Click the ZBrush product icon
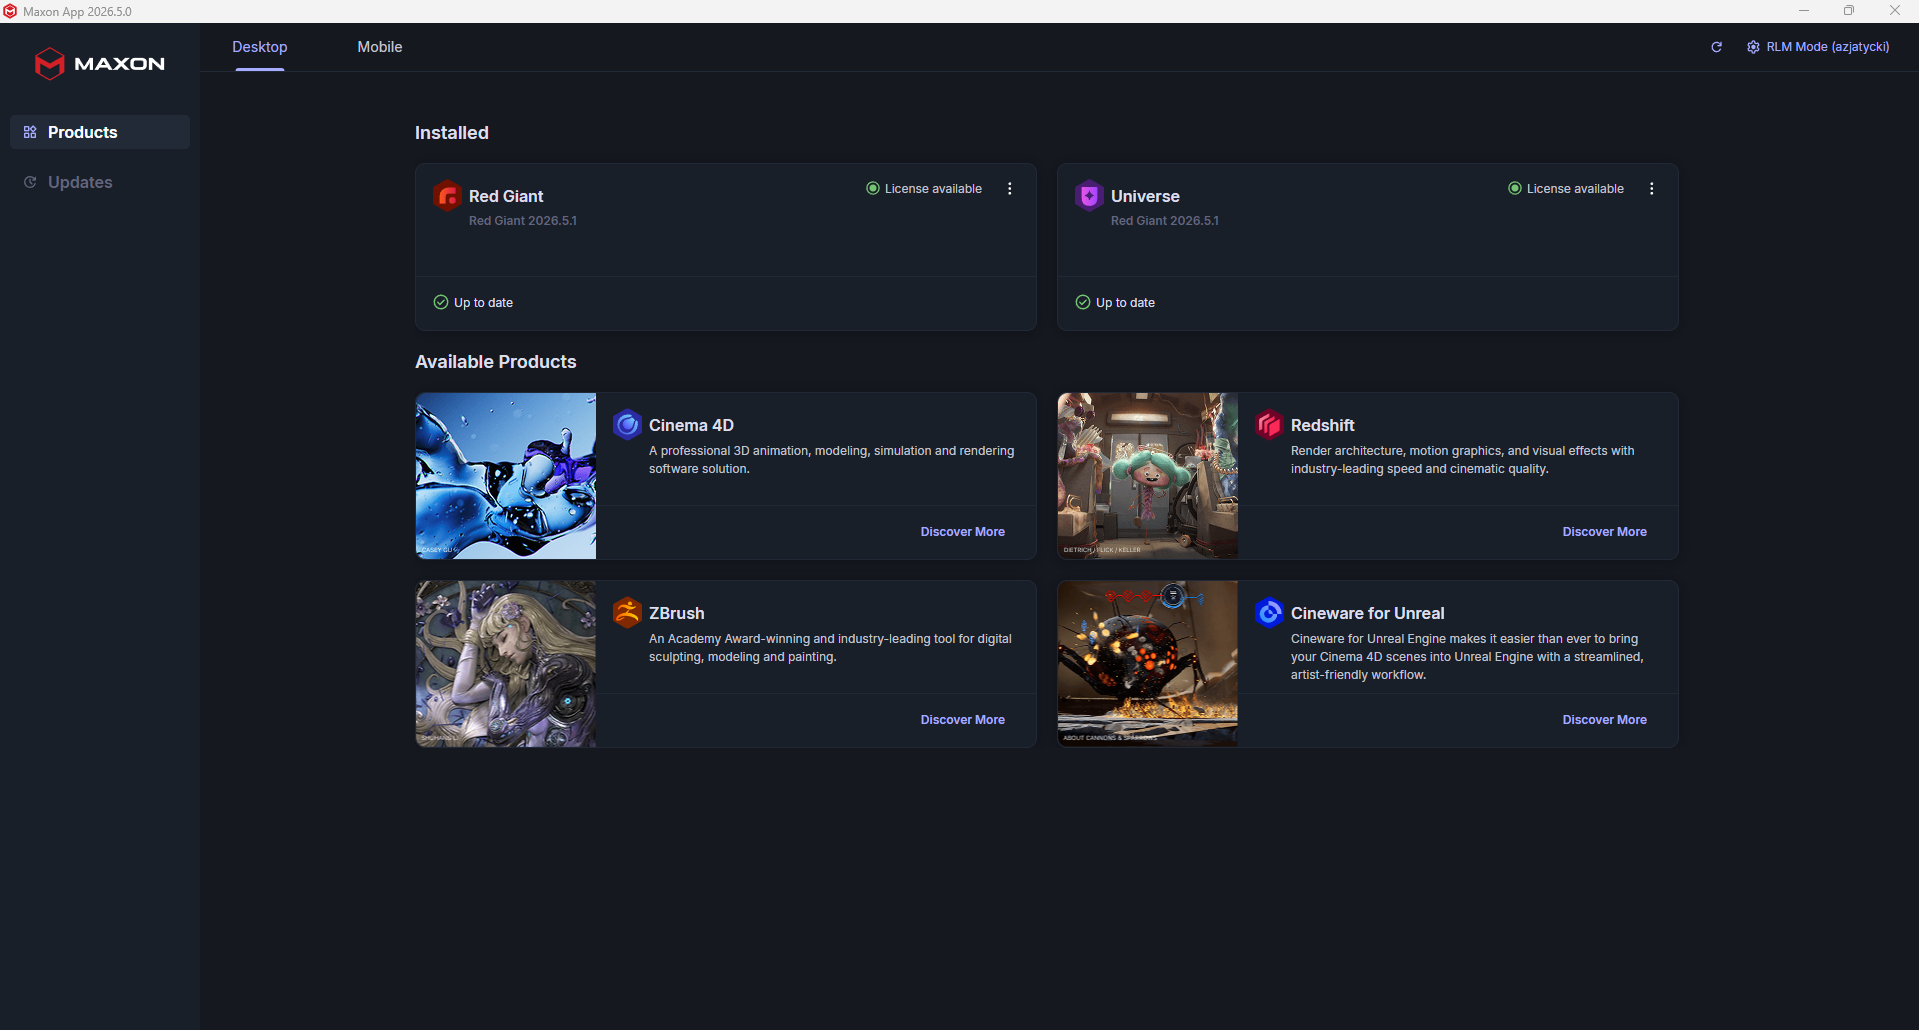This screenshot has width=1919, height=1030. (x=627, y=613)
